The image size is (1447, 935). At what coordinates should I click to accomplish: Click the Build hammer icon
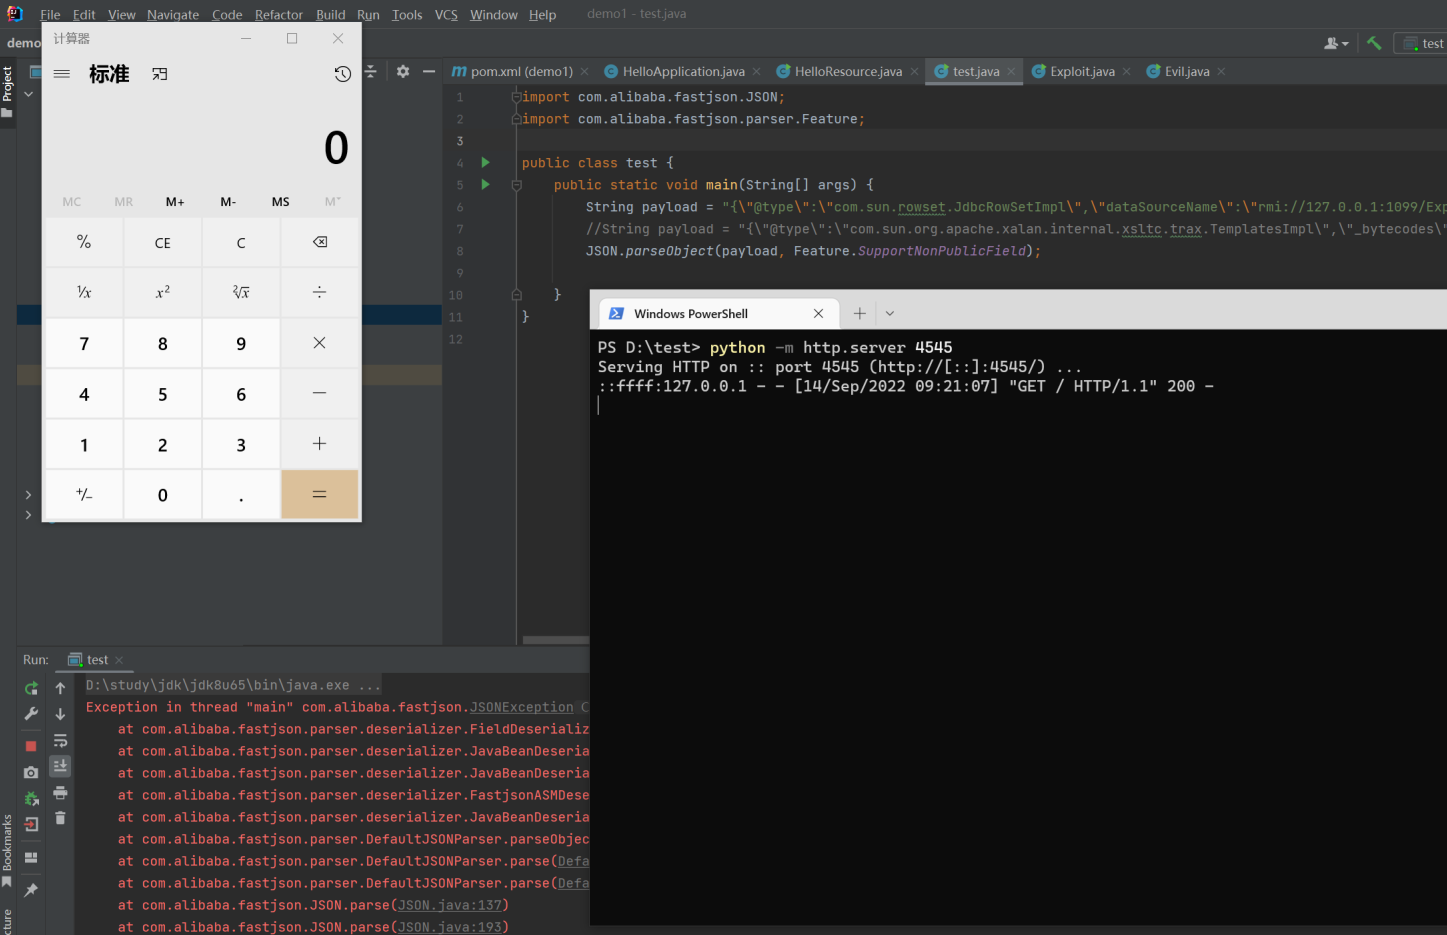1374,43
